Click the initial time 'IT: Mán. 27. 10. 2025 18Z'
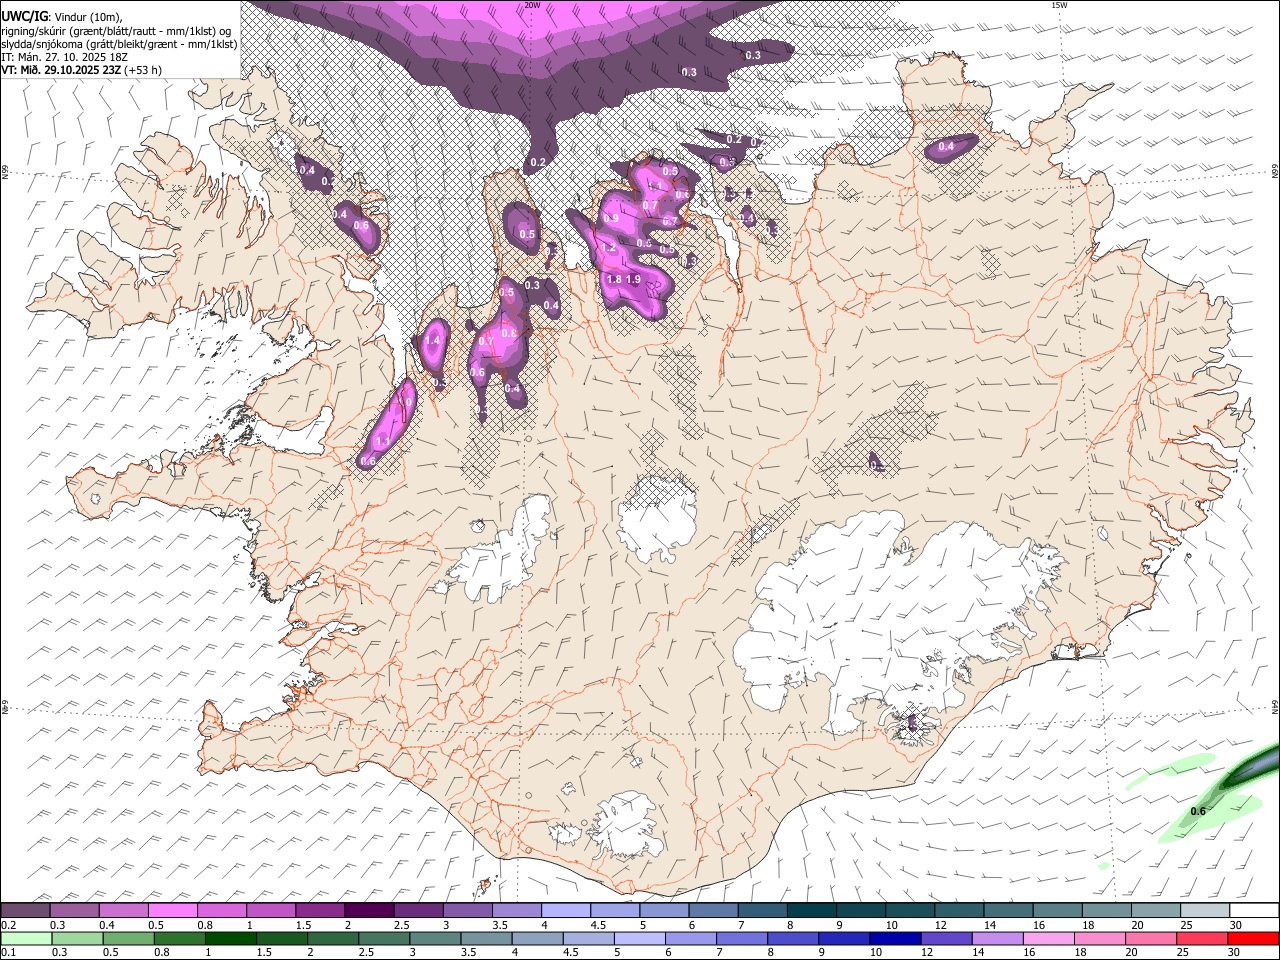1280x960 pixels. 66,57
